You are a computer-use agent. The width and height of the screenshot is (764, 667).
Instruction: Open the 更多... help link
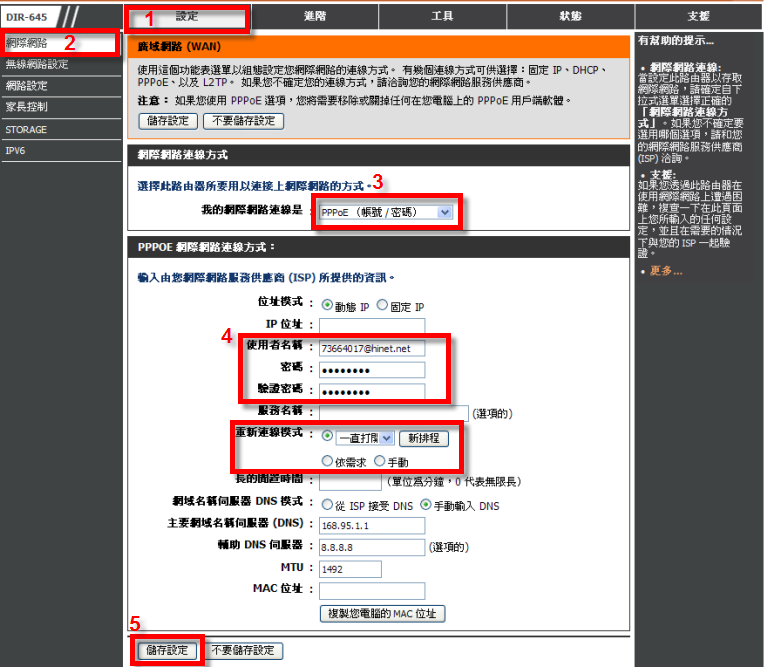665,271
